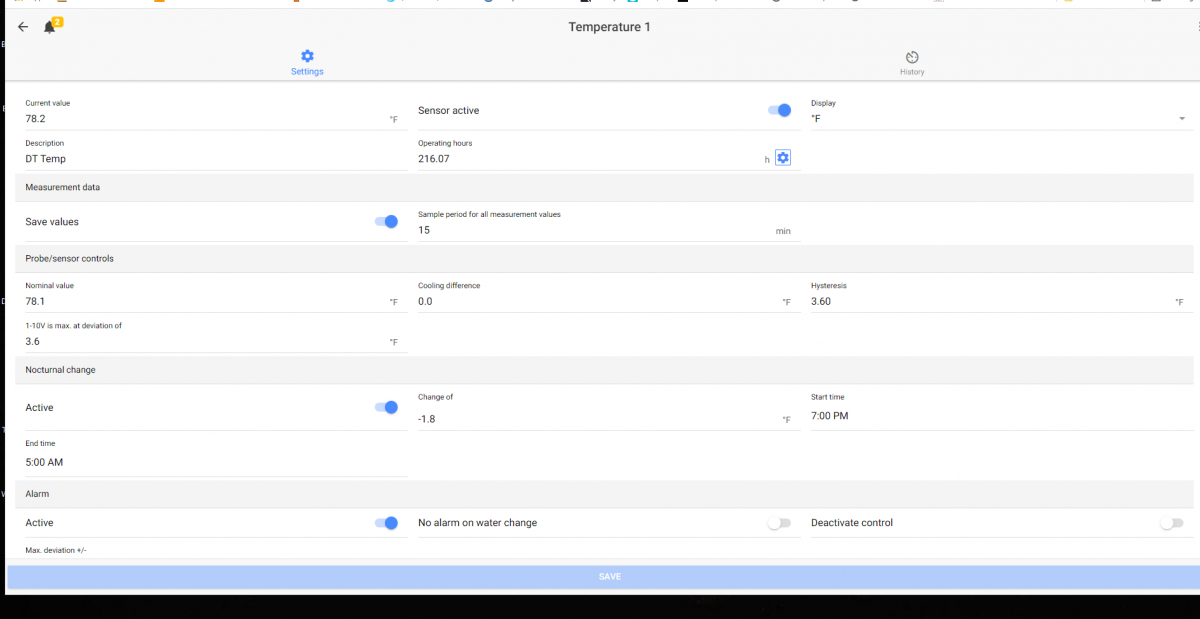Go back using the arrow icon
Screen dimensions: 1200x619
23,27
